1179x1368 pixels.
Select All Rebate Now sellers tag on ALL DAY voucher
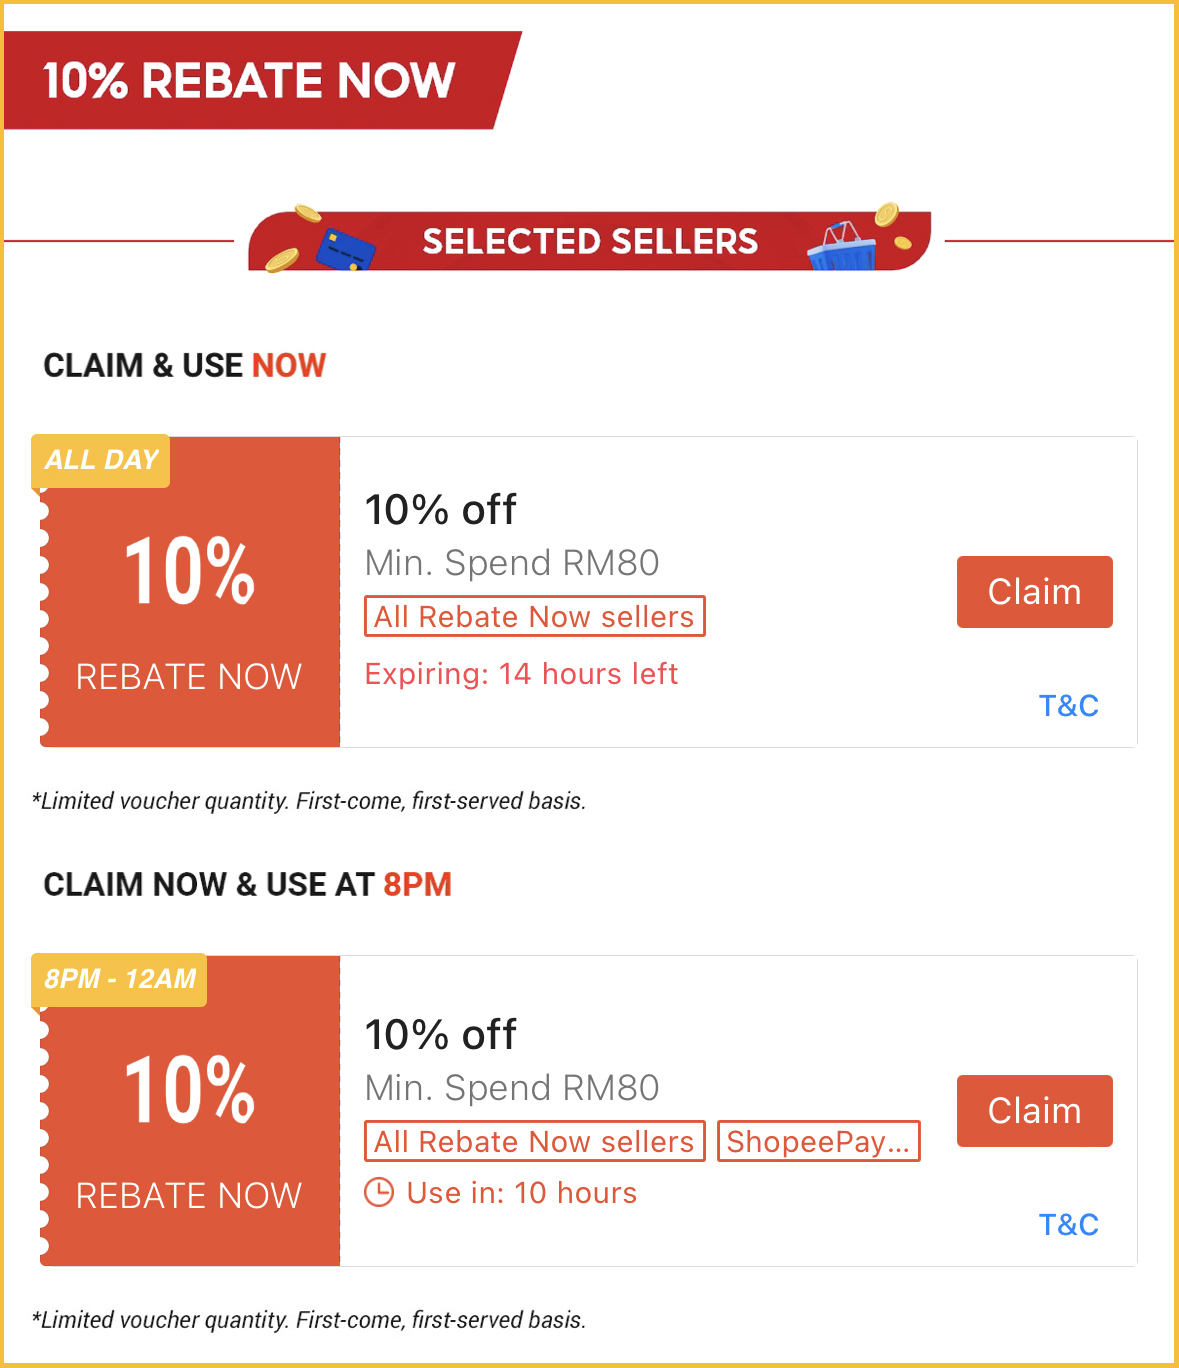tap(534, 617)
